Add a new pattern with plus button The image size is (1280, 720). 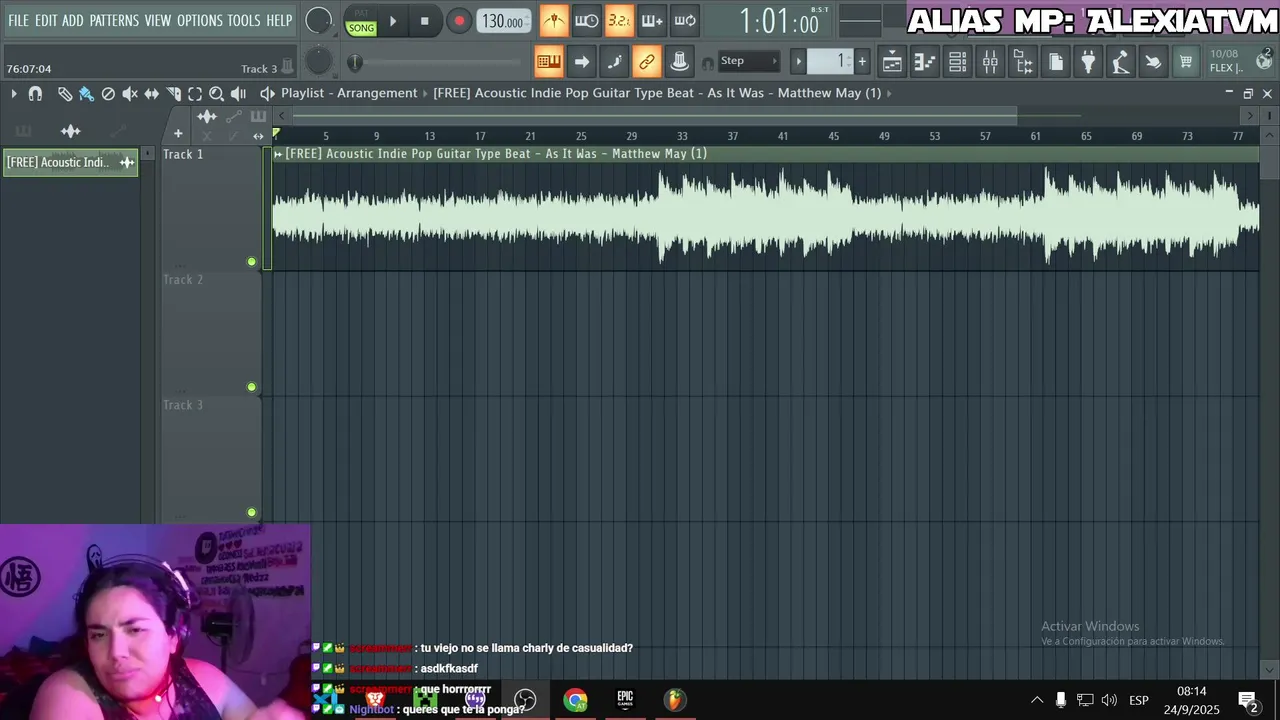[862, 62]
